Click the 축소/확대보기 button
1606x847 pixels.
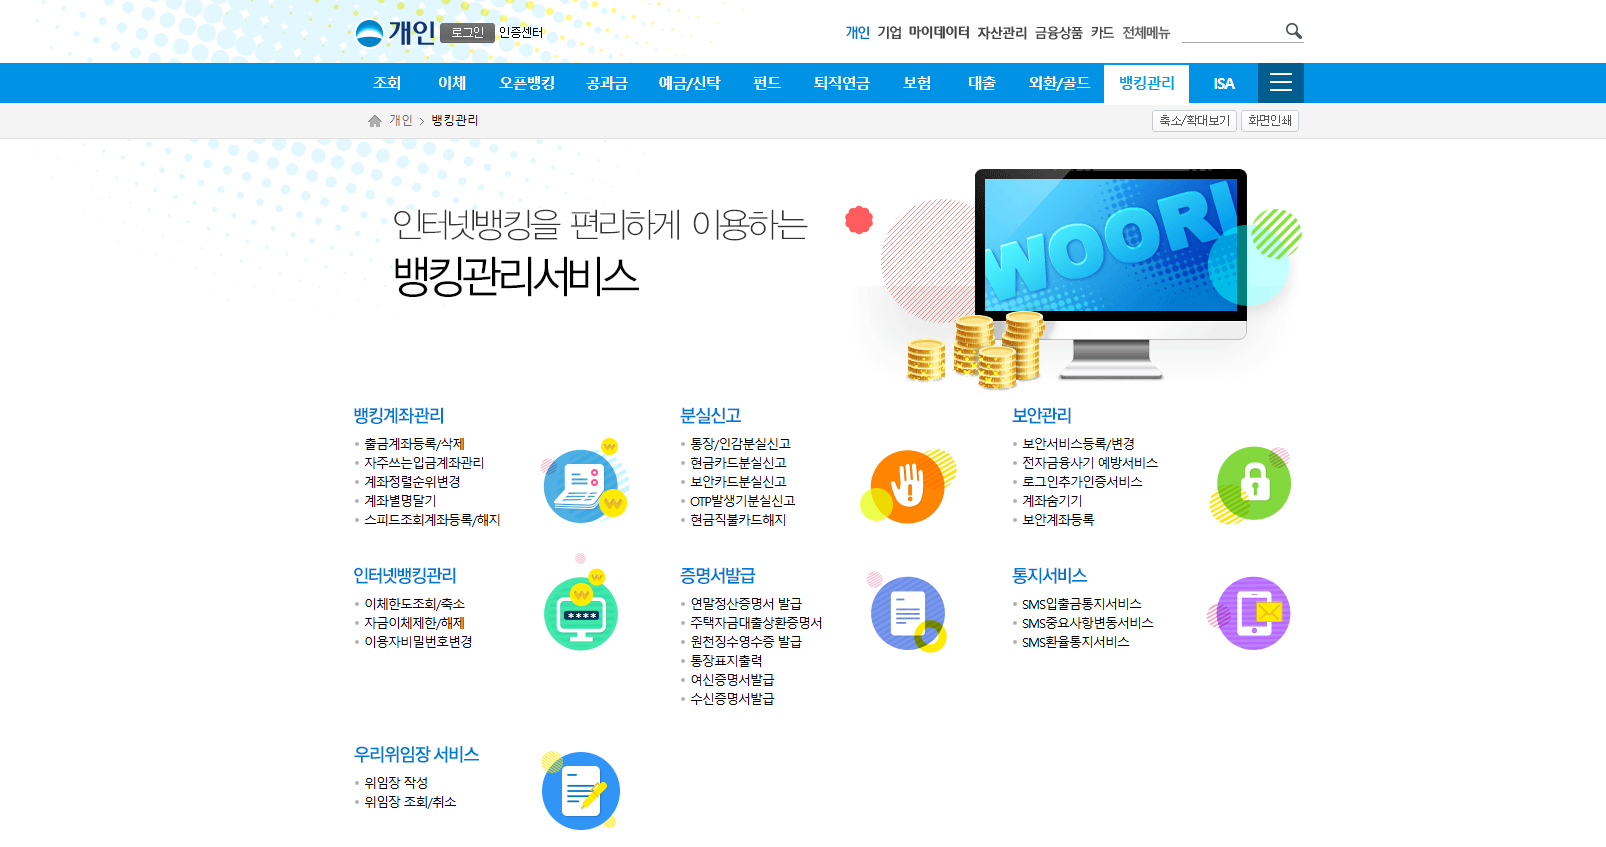tap(1194, 121)
